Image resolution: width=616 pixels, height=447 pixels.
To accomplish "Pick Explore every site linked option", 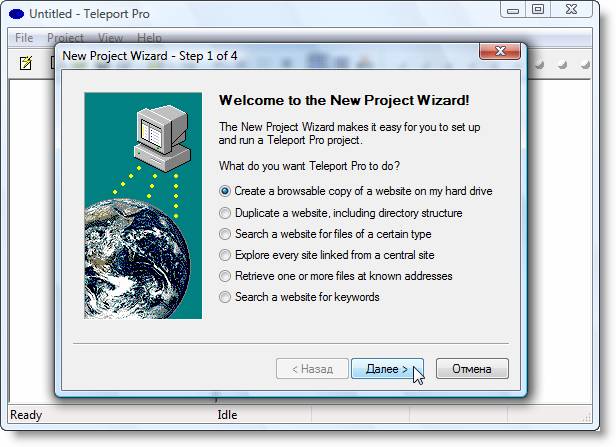I will point(327,255).
